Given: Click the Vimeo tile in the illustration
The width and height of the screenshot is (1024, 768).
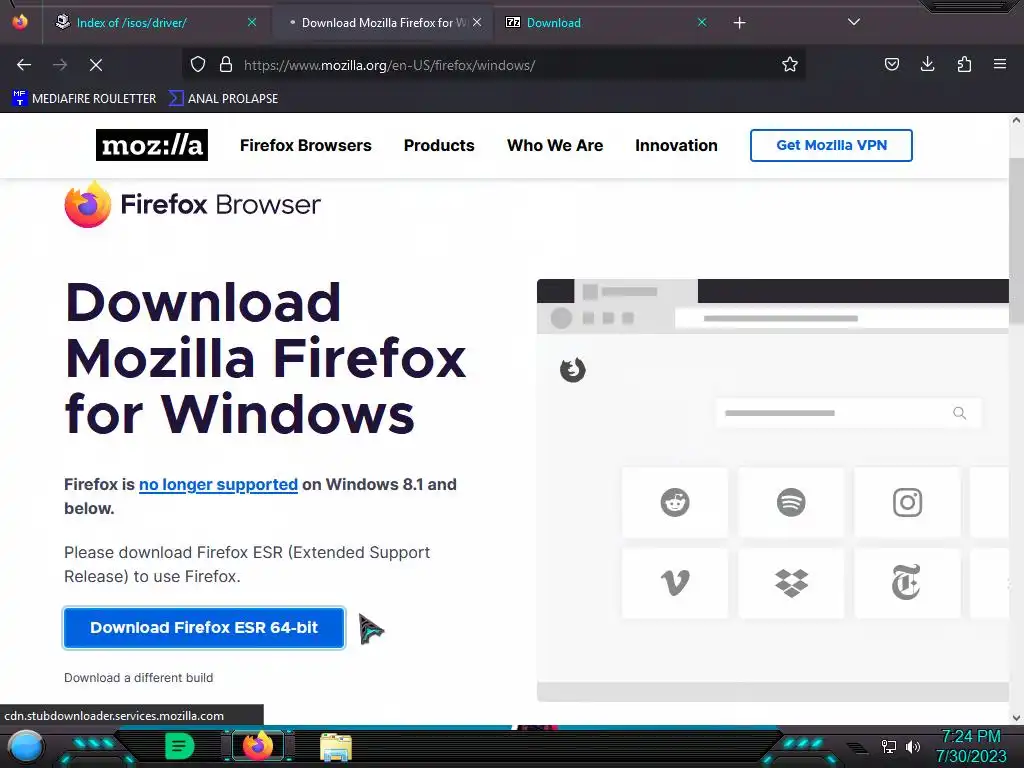Looking at the screenshot, I should pyautogui.click(x=675, y=583).
